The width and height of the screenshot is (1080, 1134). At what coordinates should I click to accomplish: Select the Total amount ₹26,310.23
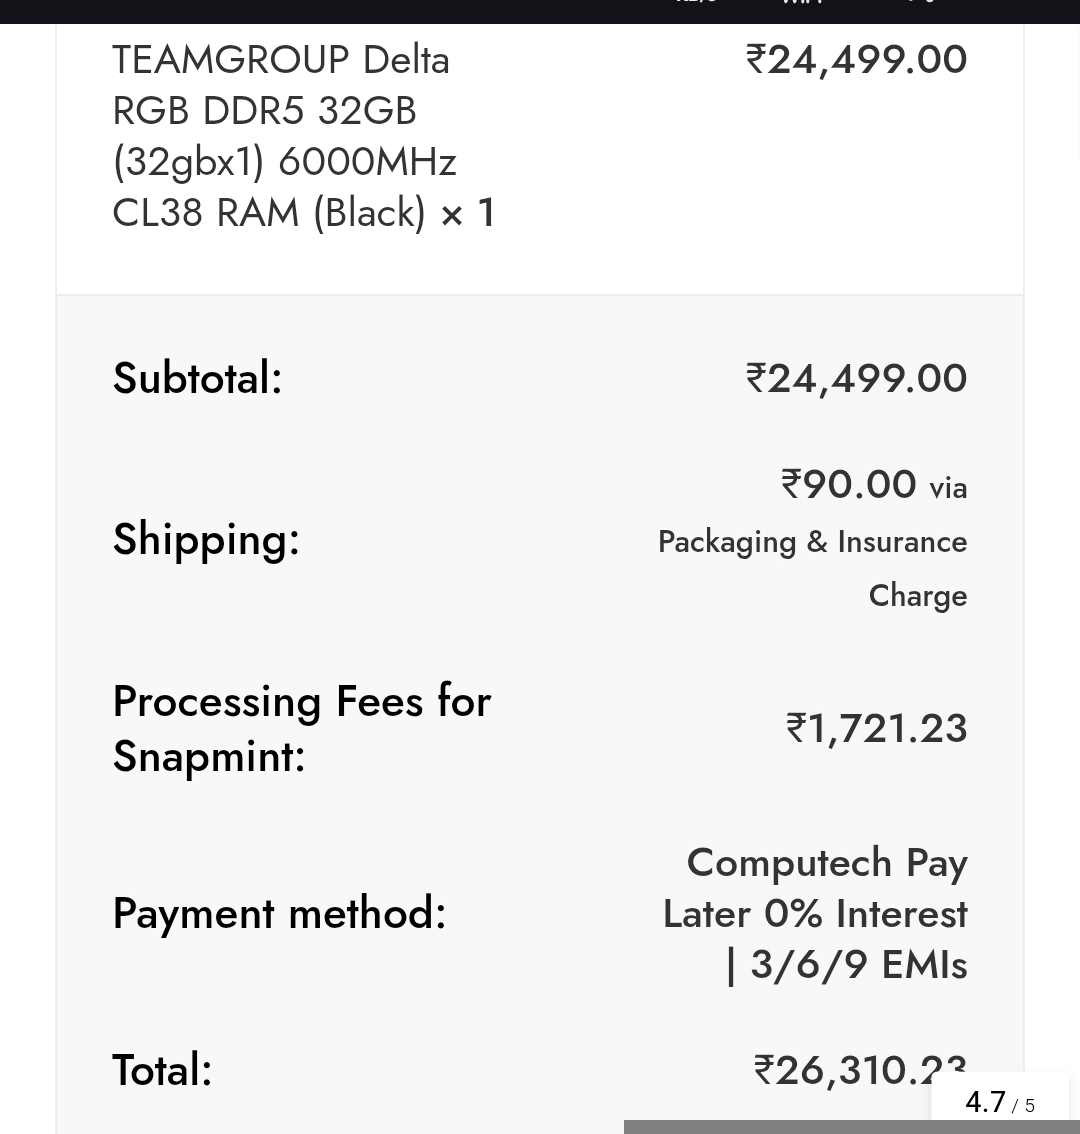[840, 1070]
